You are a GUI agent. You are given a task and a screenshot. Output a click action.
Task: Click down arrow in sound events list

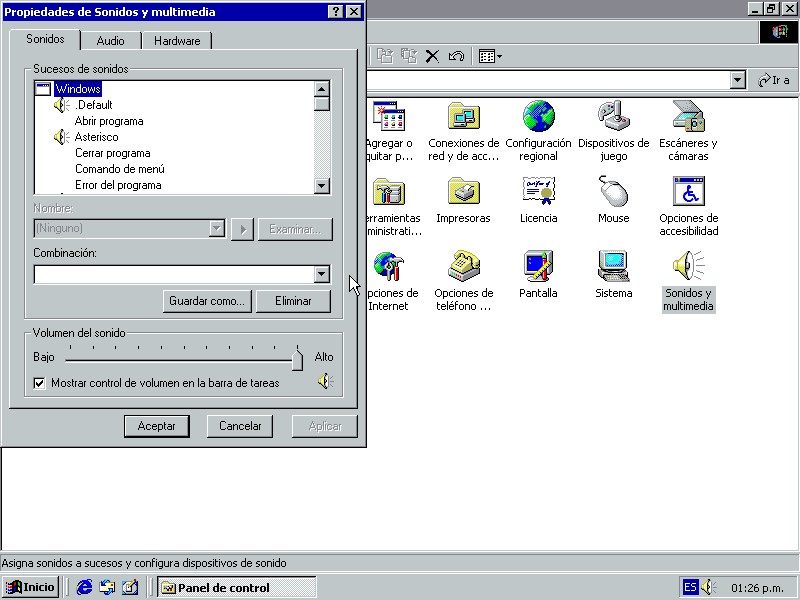322,185
